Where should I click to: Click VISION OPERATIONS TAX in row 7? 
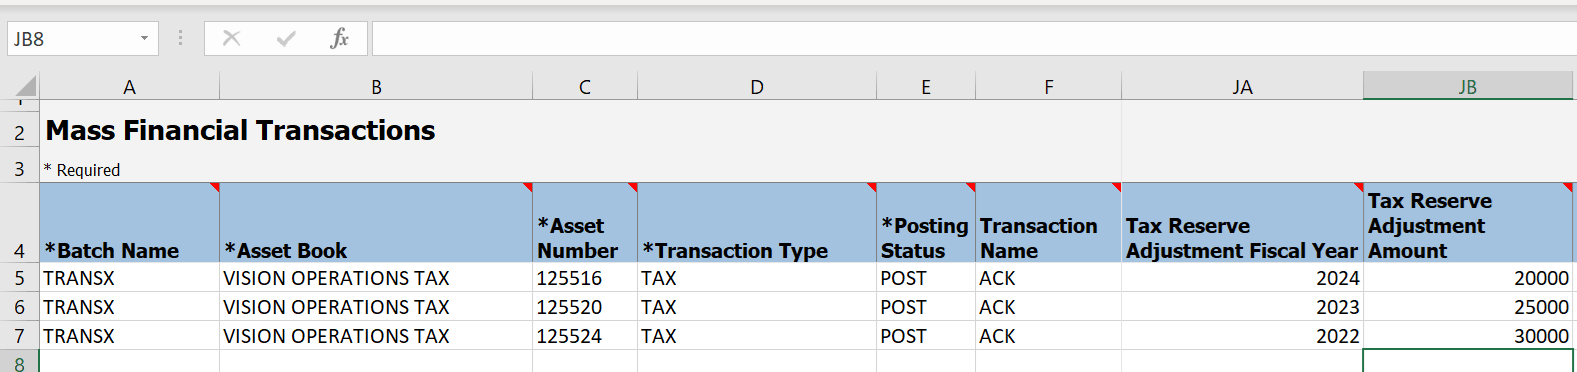click(x=376, y=336)
